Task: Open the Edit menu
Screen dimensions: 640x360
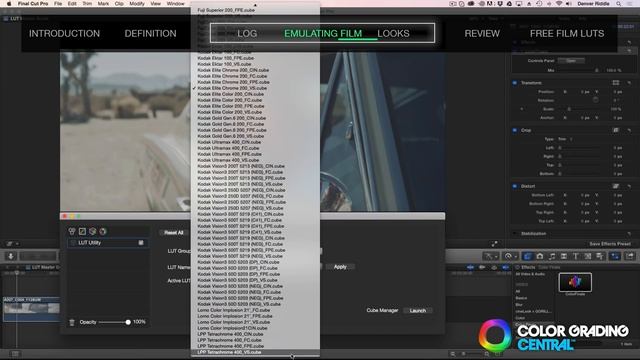Action: pyautogui.click(x=72, y=4)
